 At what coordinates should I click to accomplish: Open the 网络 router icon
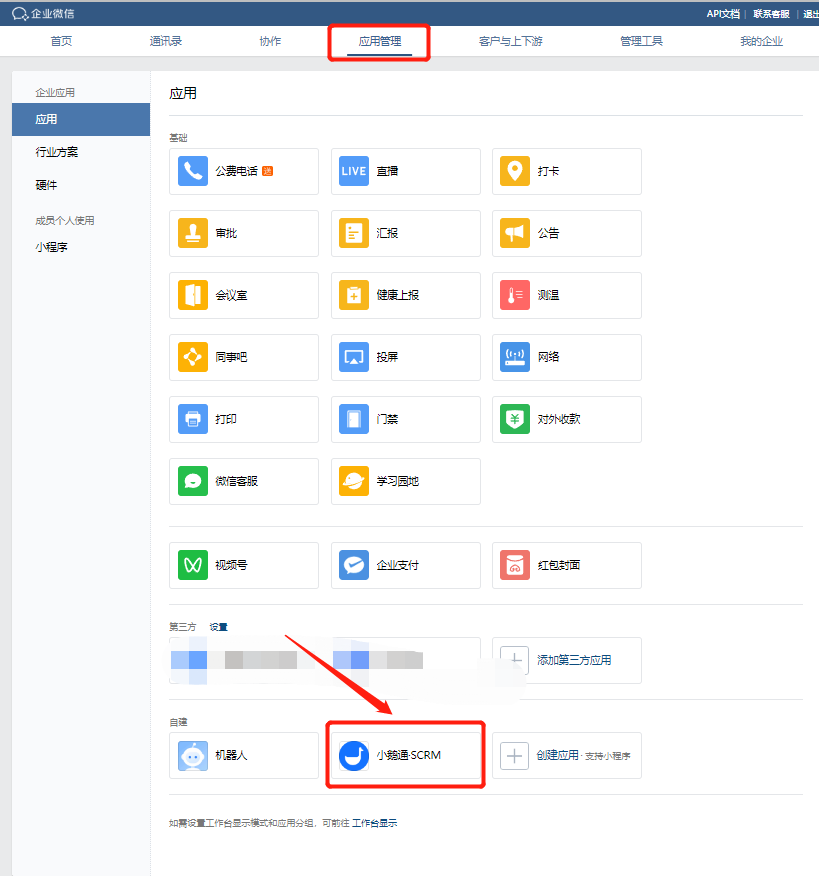515,357
